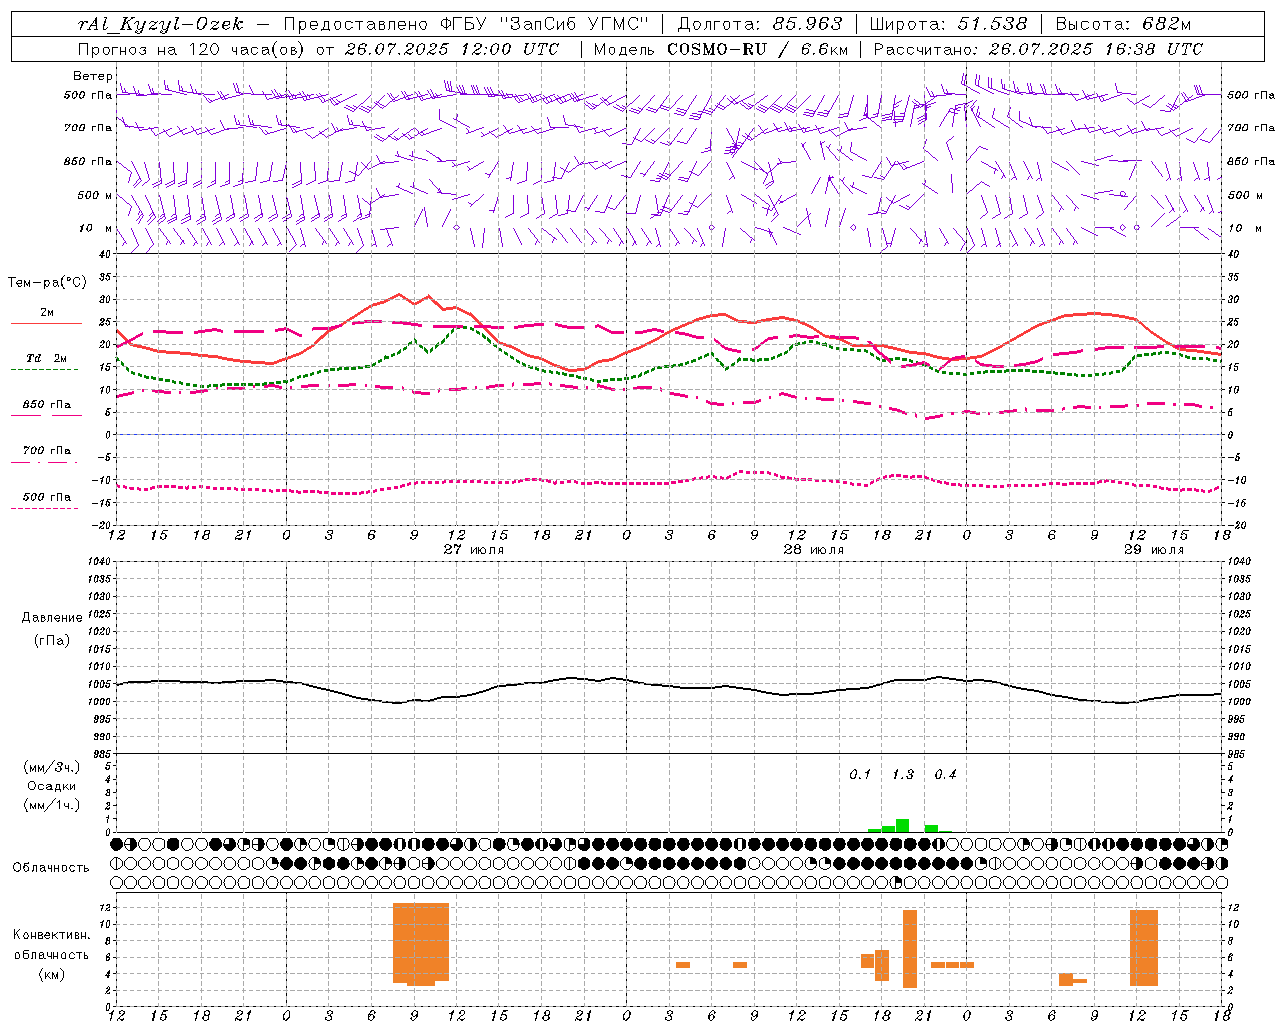The image size is (1280, 1024).
Task: Select the latitude value Широта: 51.538
Action: click(x=949, y=24)
